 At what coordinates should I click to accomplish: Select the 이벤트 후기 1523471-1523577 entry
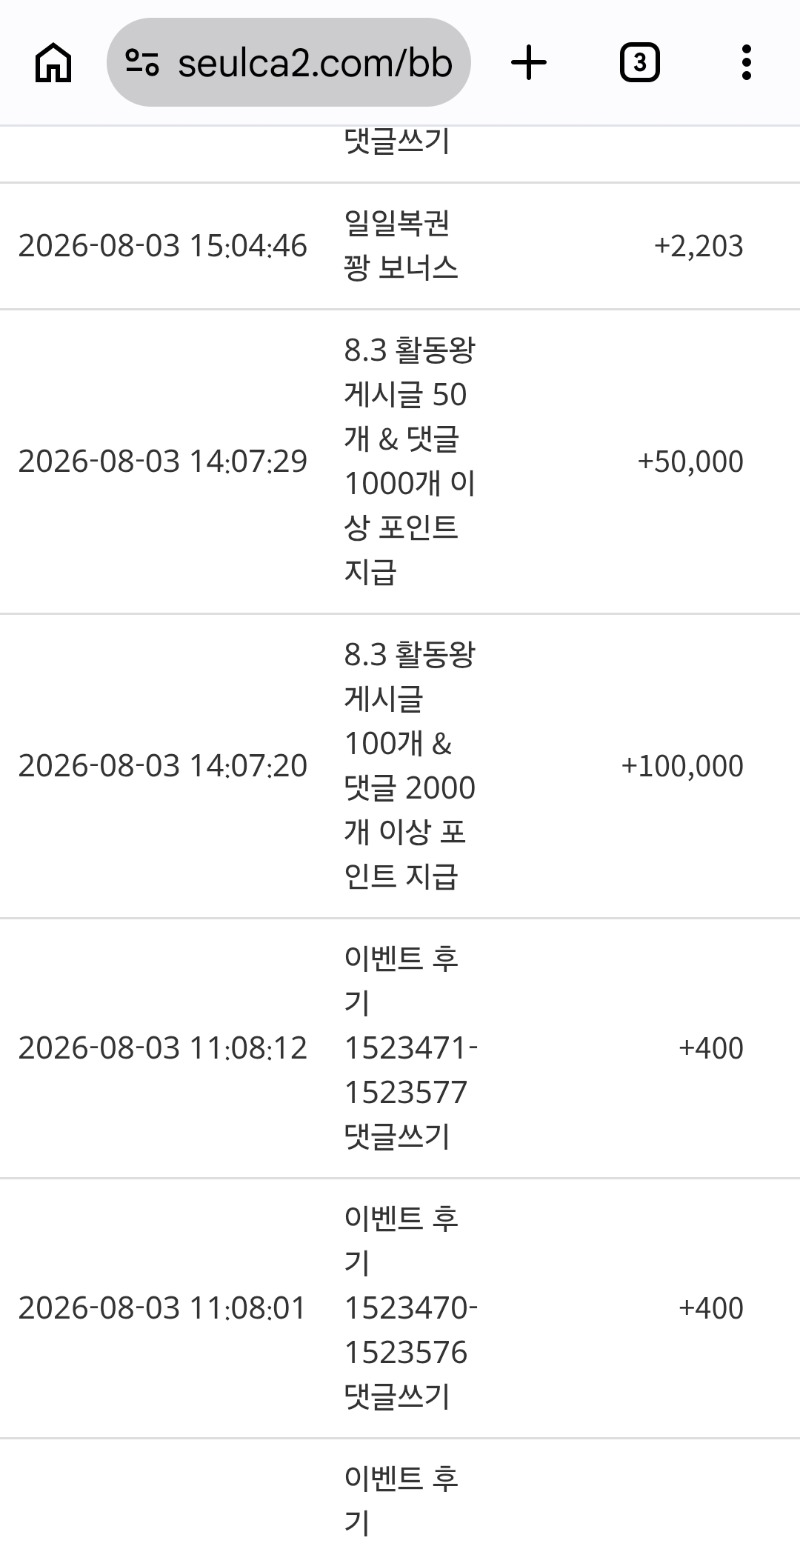tap(411, 1048)
